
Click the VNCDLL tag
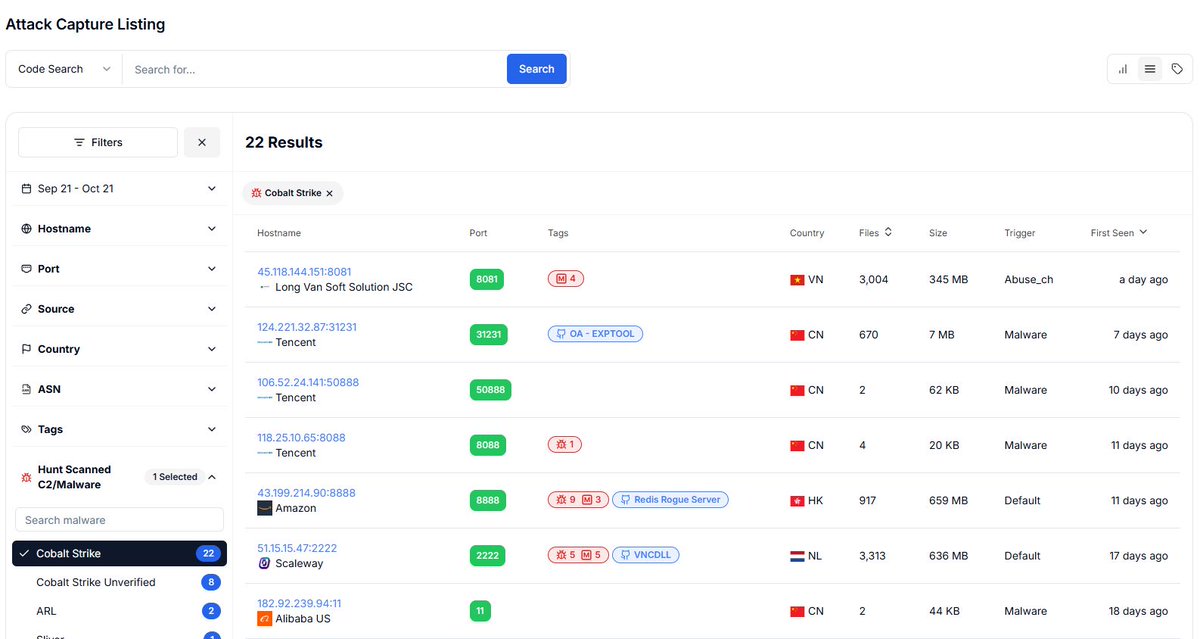coord(646,554)
